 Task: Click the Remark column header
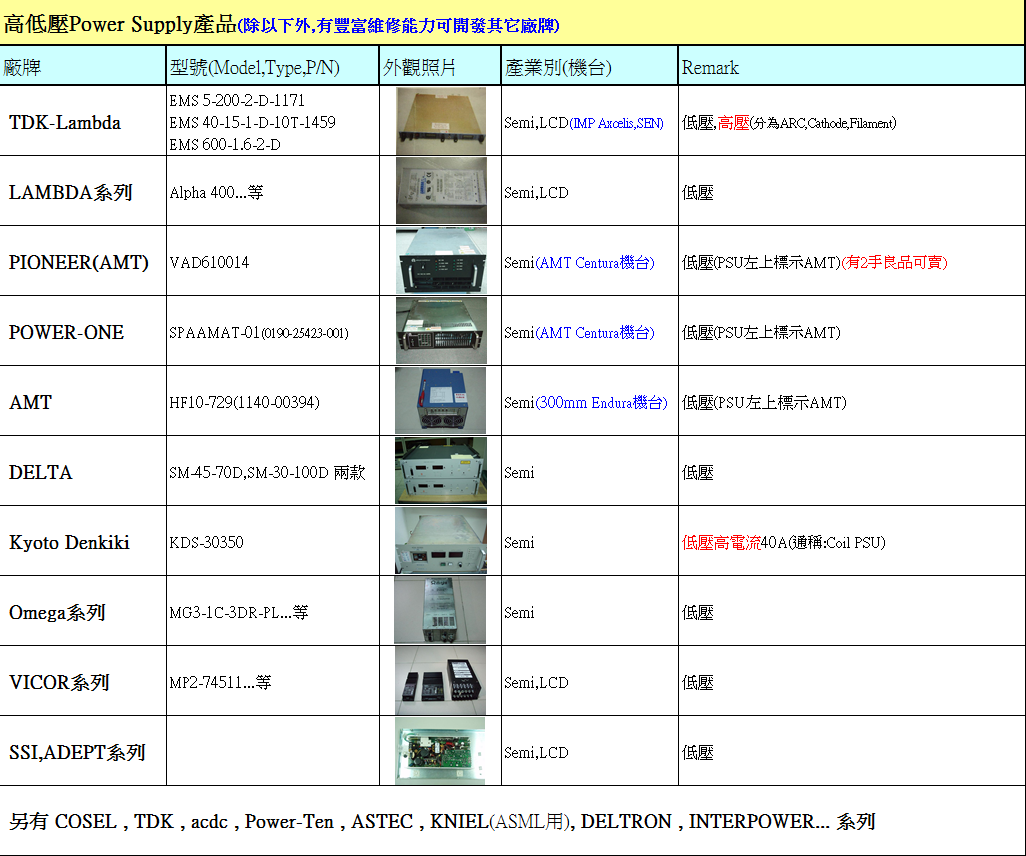[x=710, y=68]
